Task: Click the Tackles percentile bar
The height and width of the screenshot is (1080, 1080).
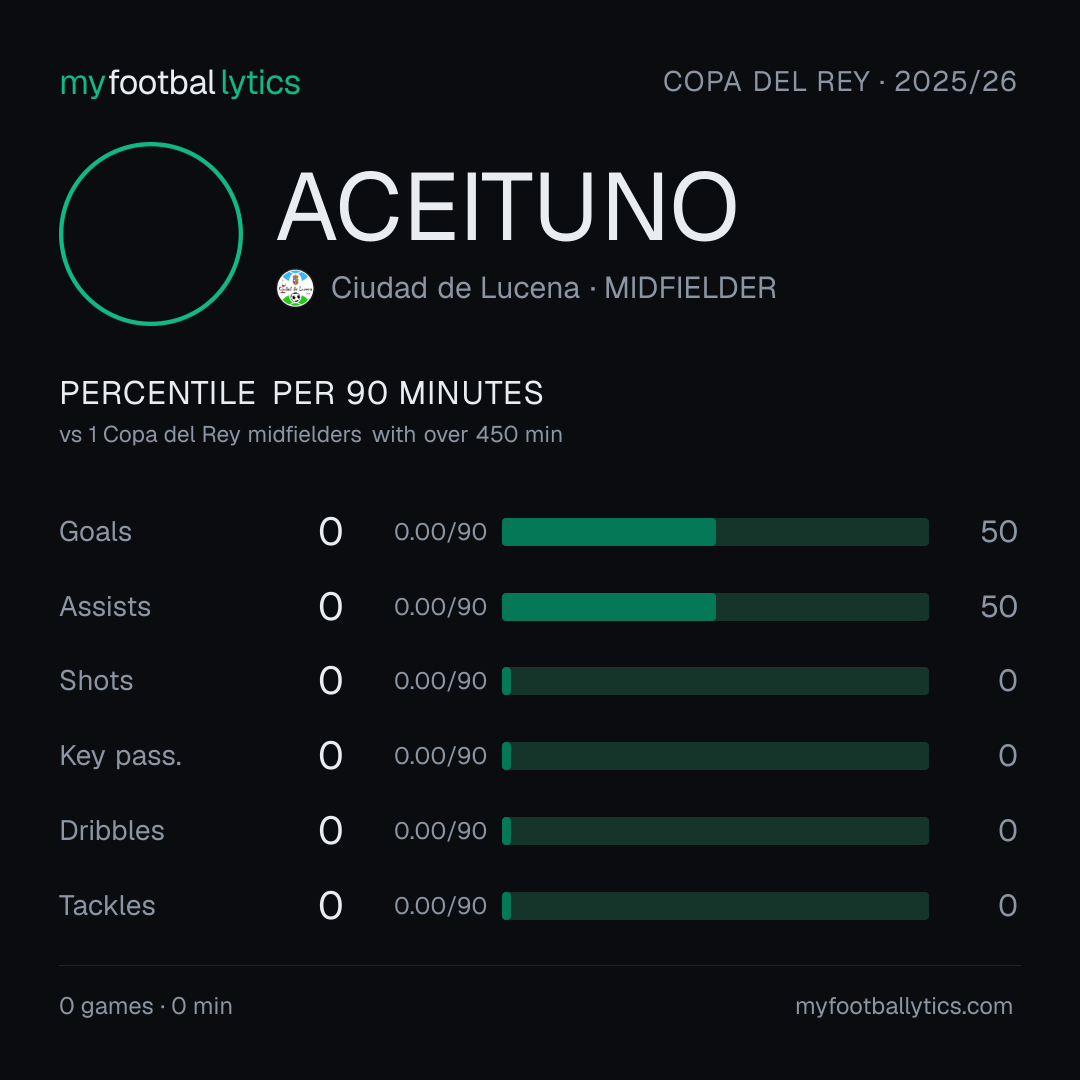Action: point(715,906)
